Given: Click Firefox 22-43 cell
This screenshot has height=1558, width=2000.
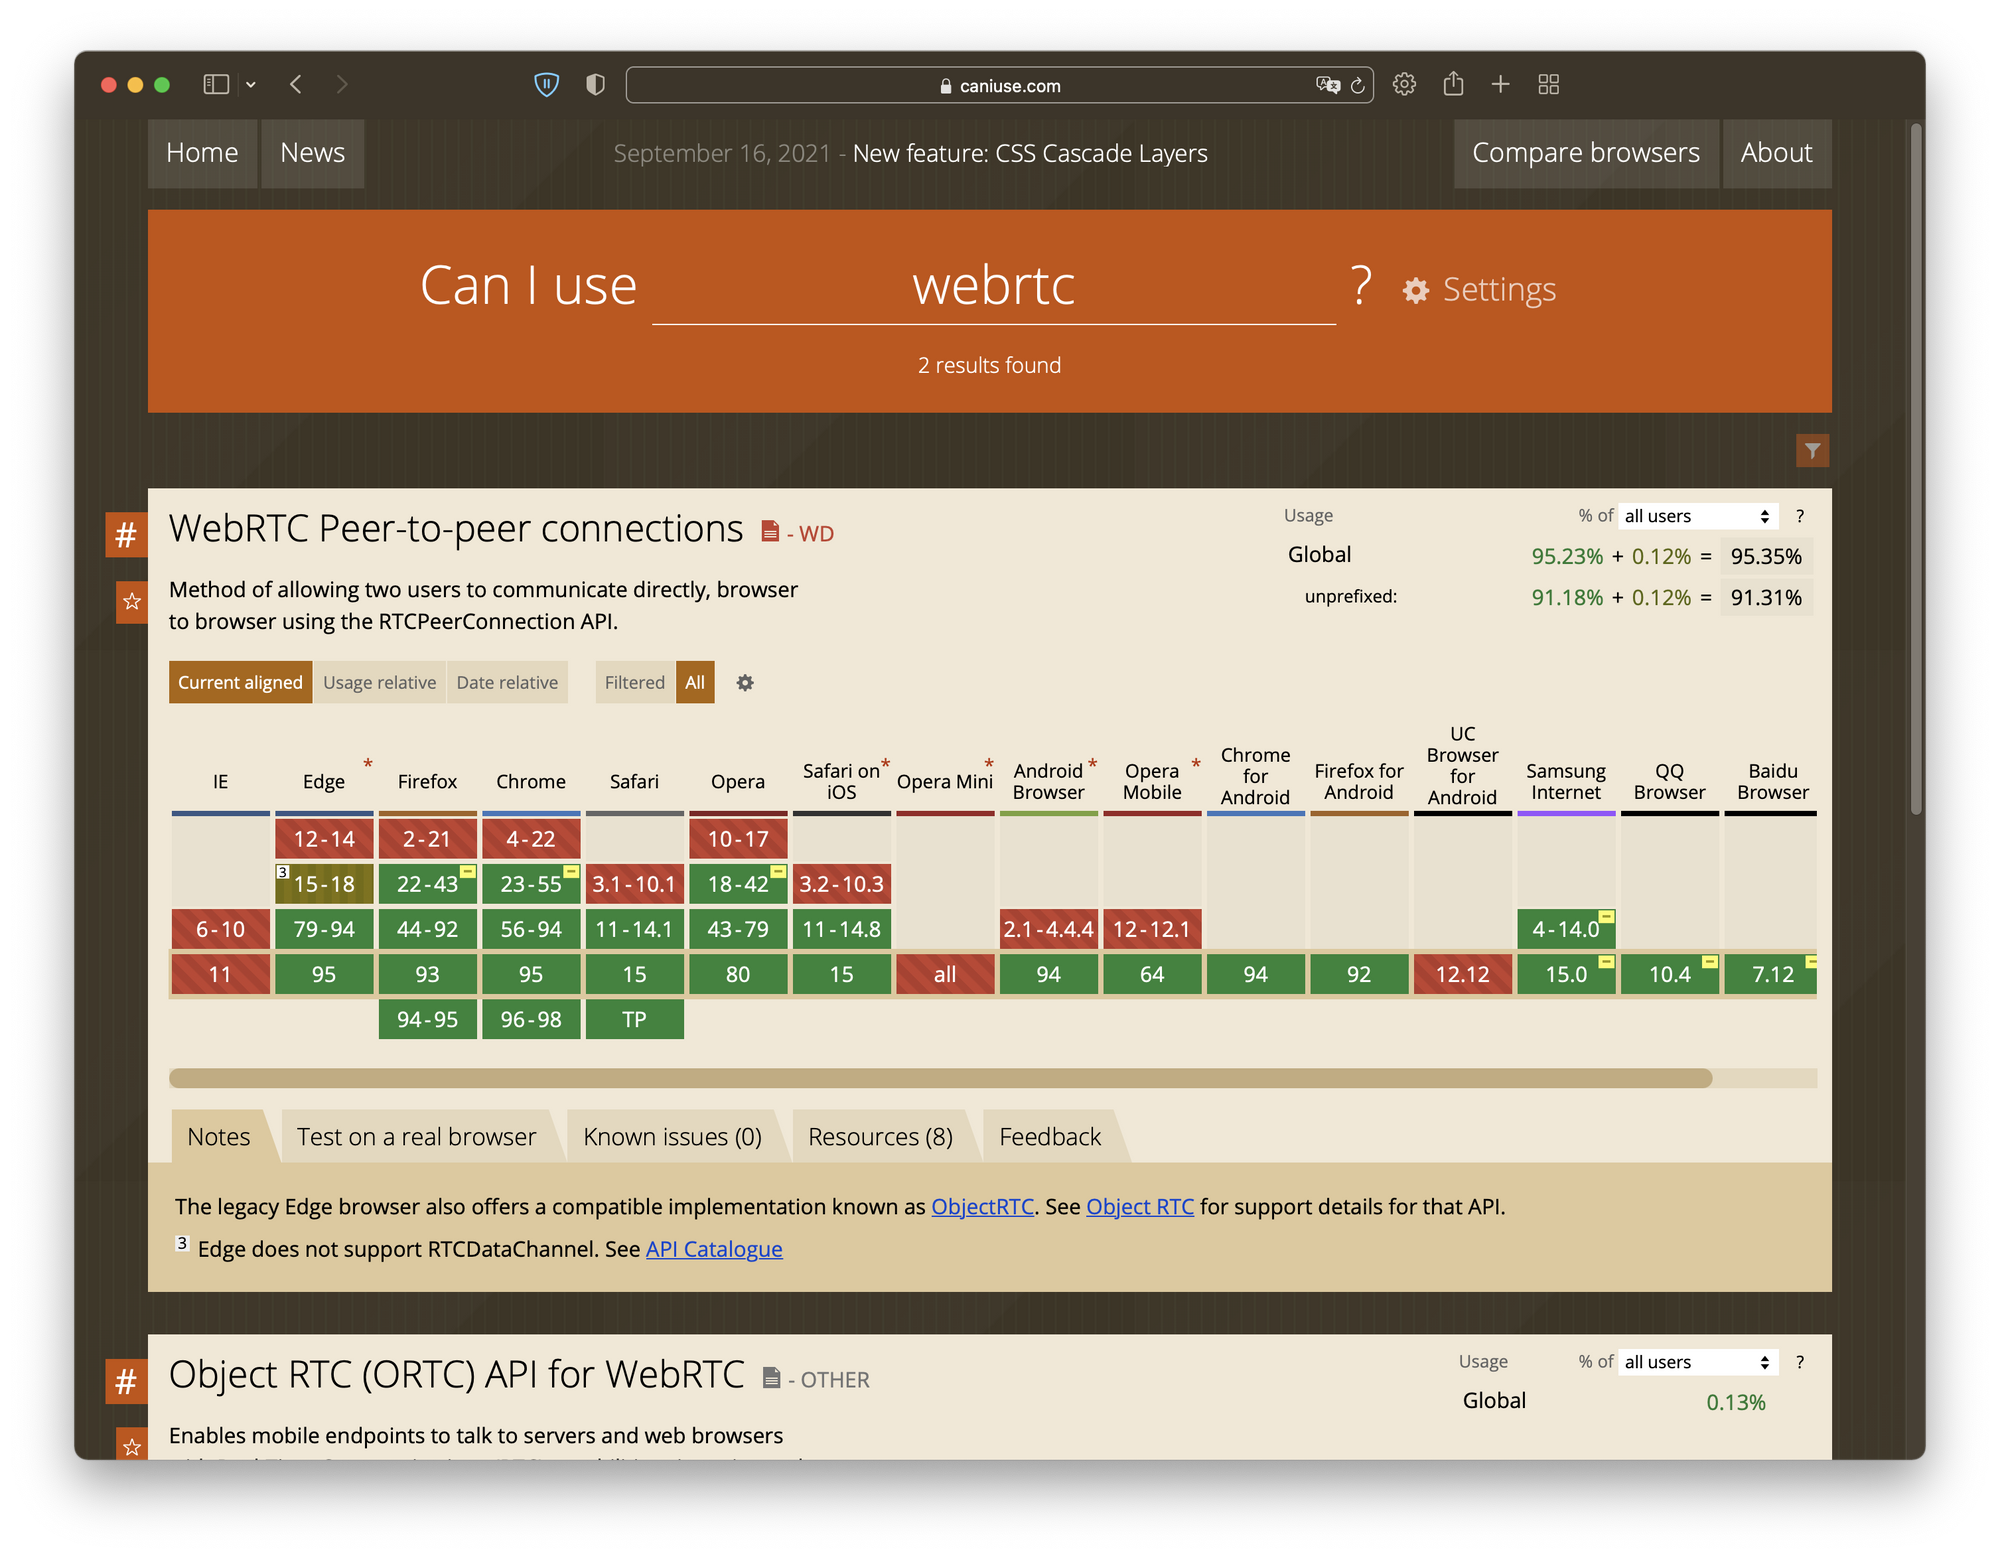Looking at the screenshot, I should [x=427, y=884].
